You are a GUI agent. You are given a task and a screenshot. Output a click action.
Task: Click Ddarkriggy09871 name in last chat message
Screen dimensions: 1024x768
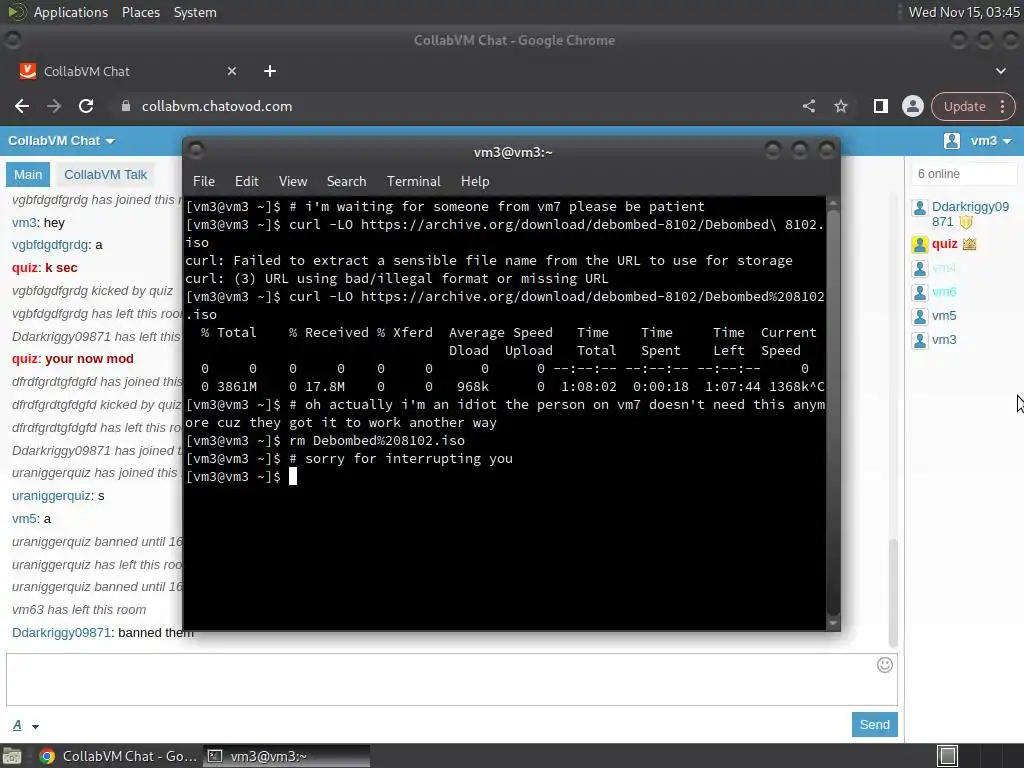tap(61, 633)
